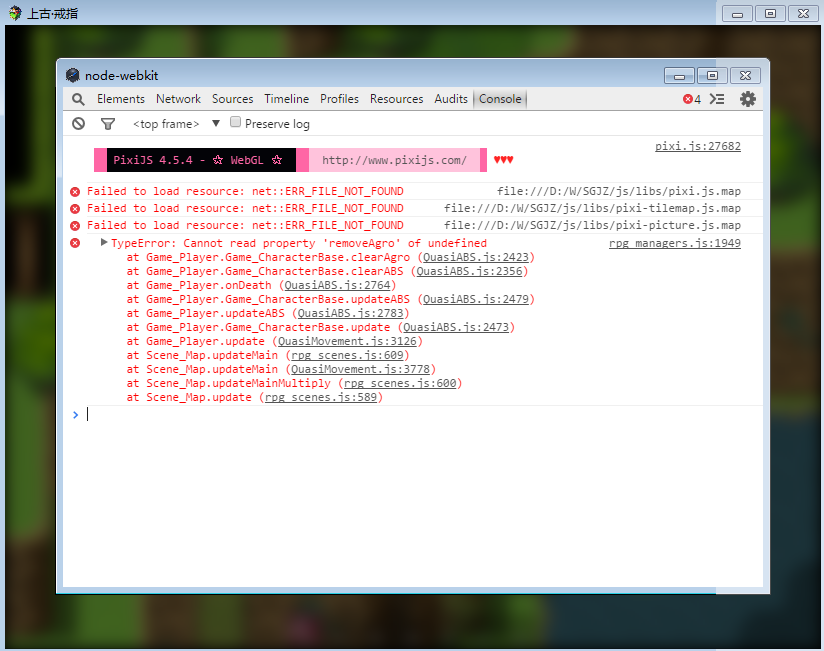
Task: Enable the Preserve log checkbox
Action: [x=235, y=122]
